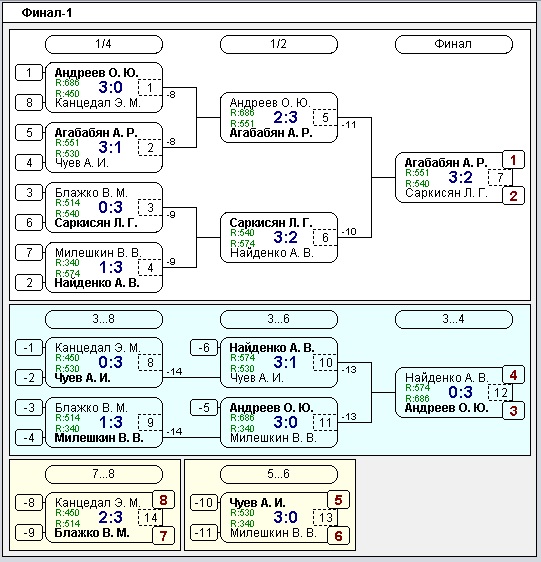
Task: Open match number 1 dashed box
Action: [x=150, y=87]
